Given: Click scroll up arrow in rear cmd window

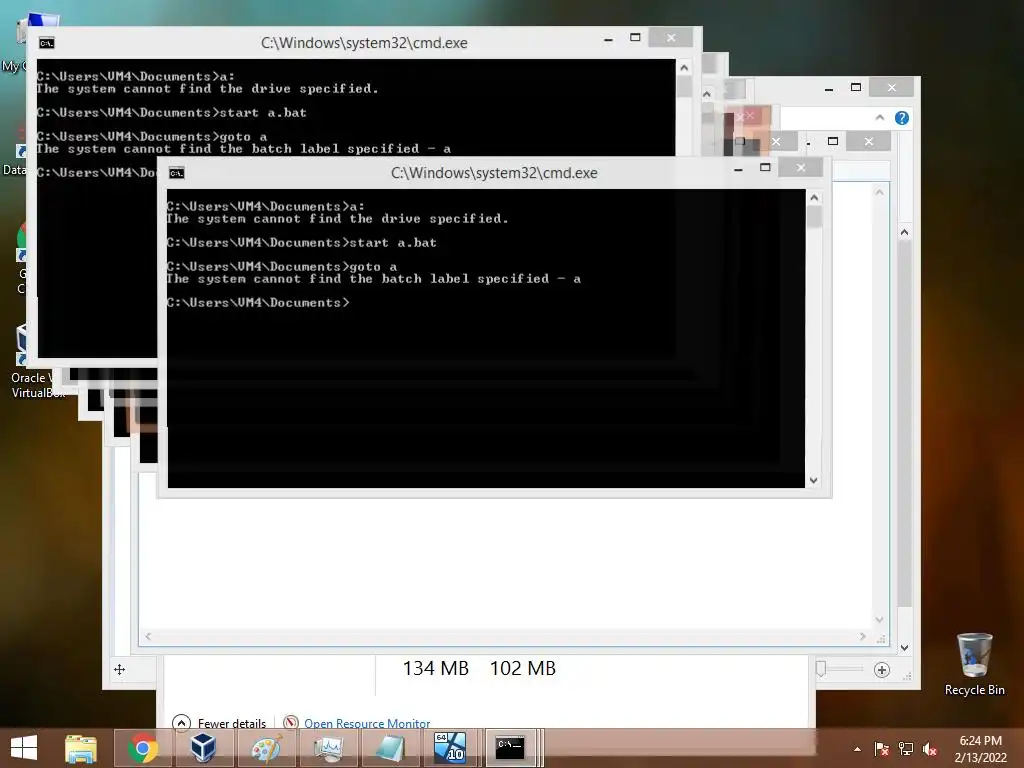Looking at the screenshot, I should click(x=684, y=67).
